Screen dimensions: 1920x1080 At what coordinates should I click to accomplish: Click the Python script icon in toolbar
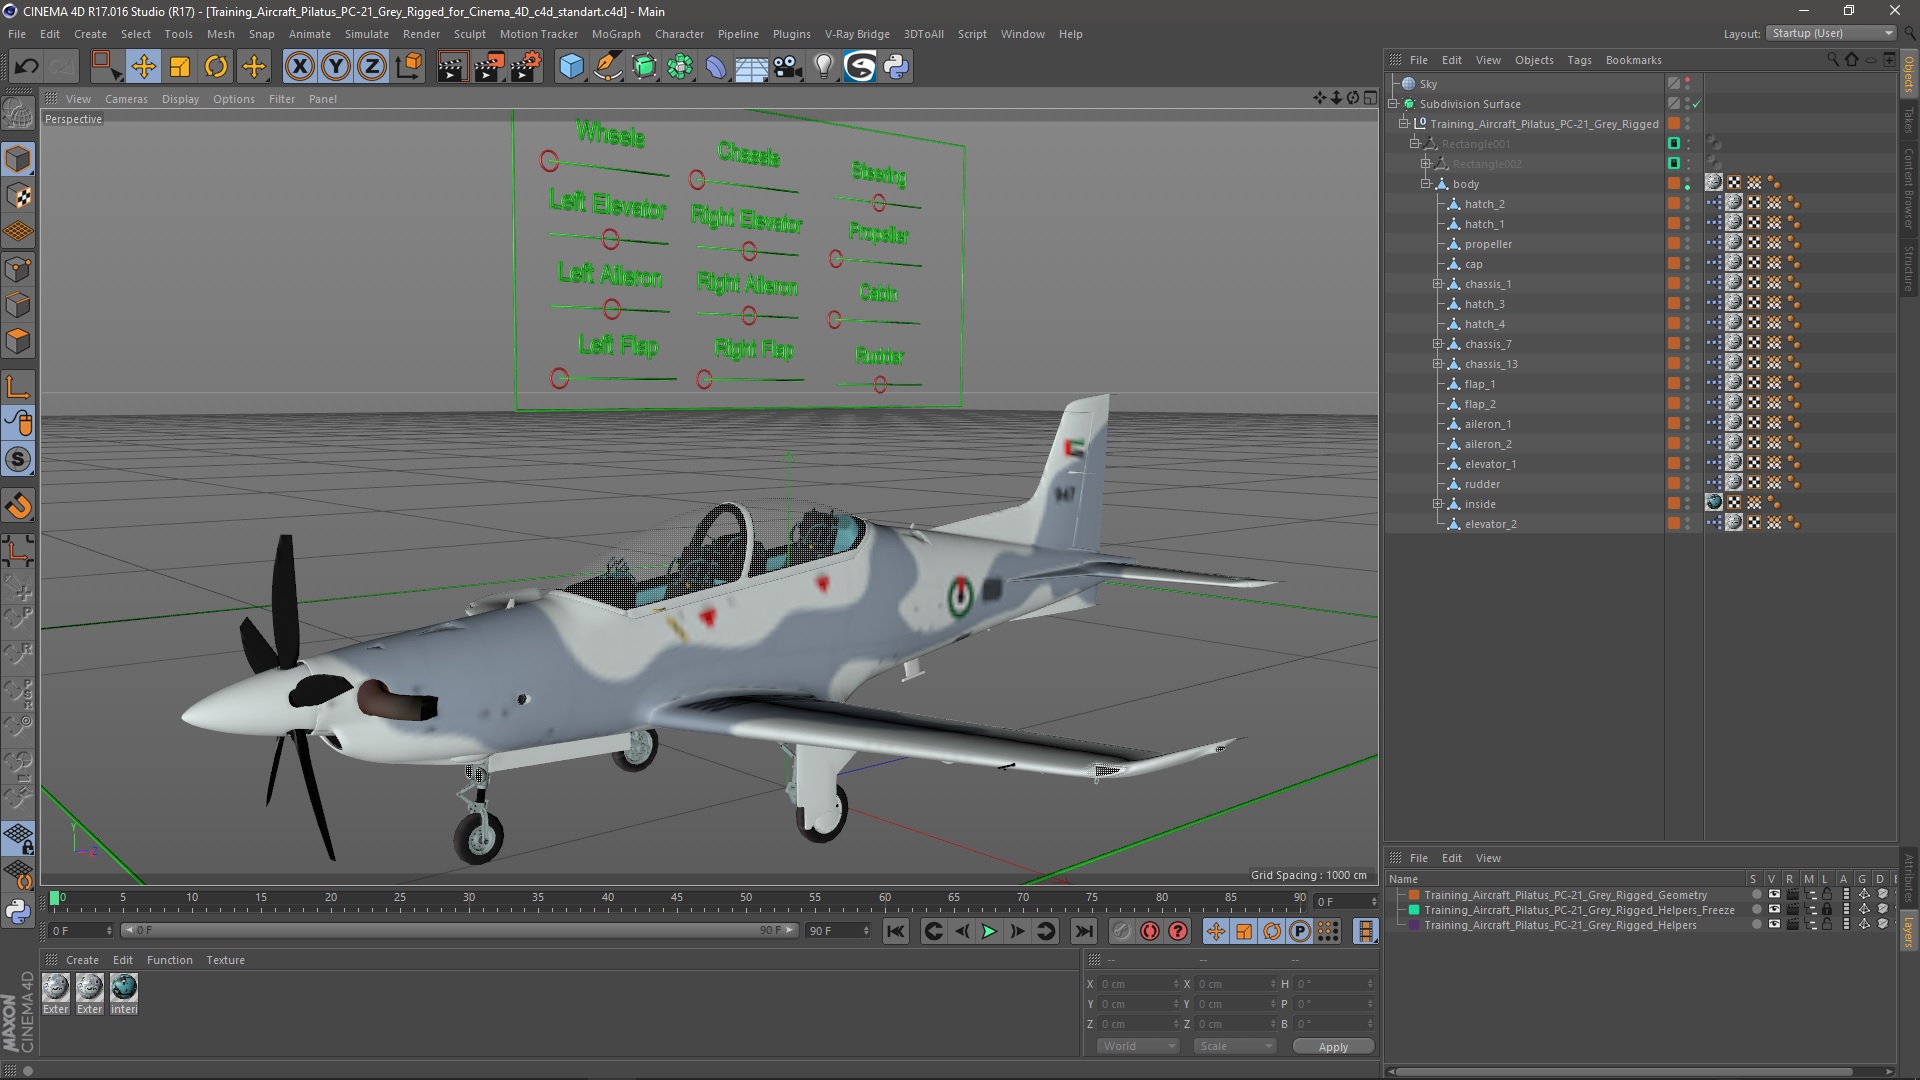(896, 67)
